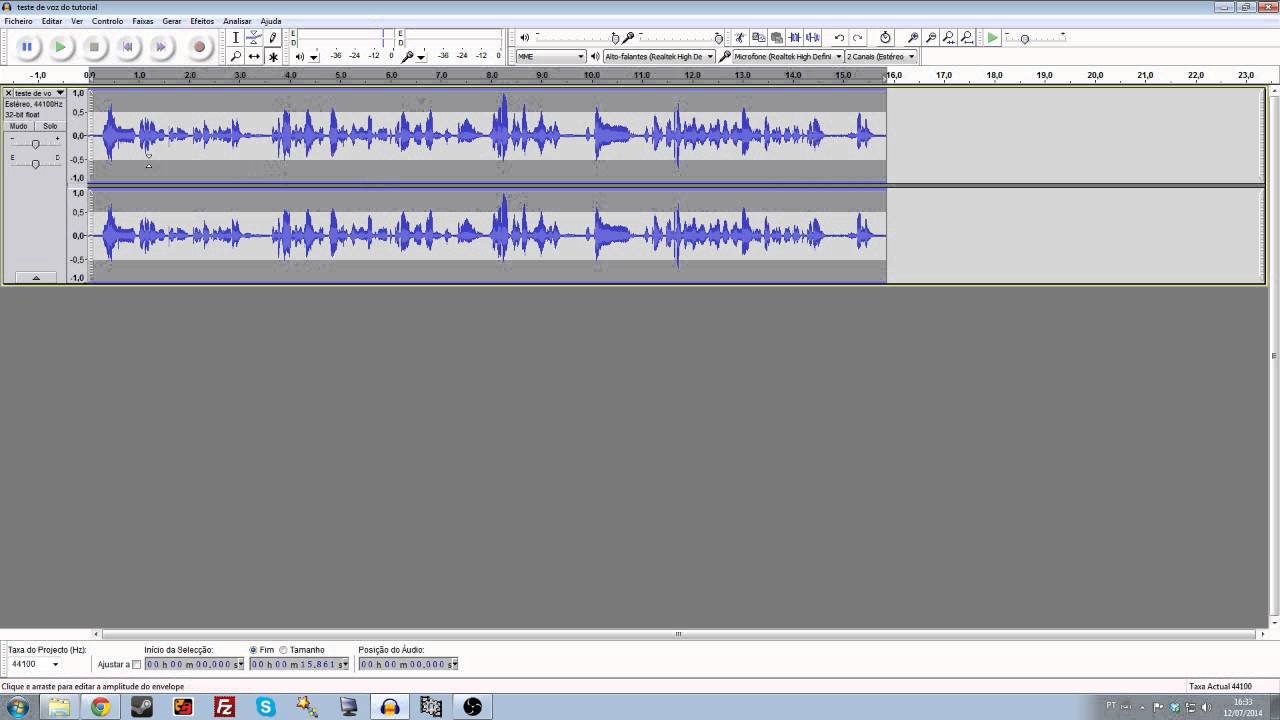Image resolution: width=1280 pixels, height=720 pixels.
Task: Select the Fim radio button
Action: (253, 650)
